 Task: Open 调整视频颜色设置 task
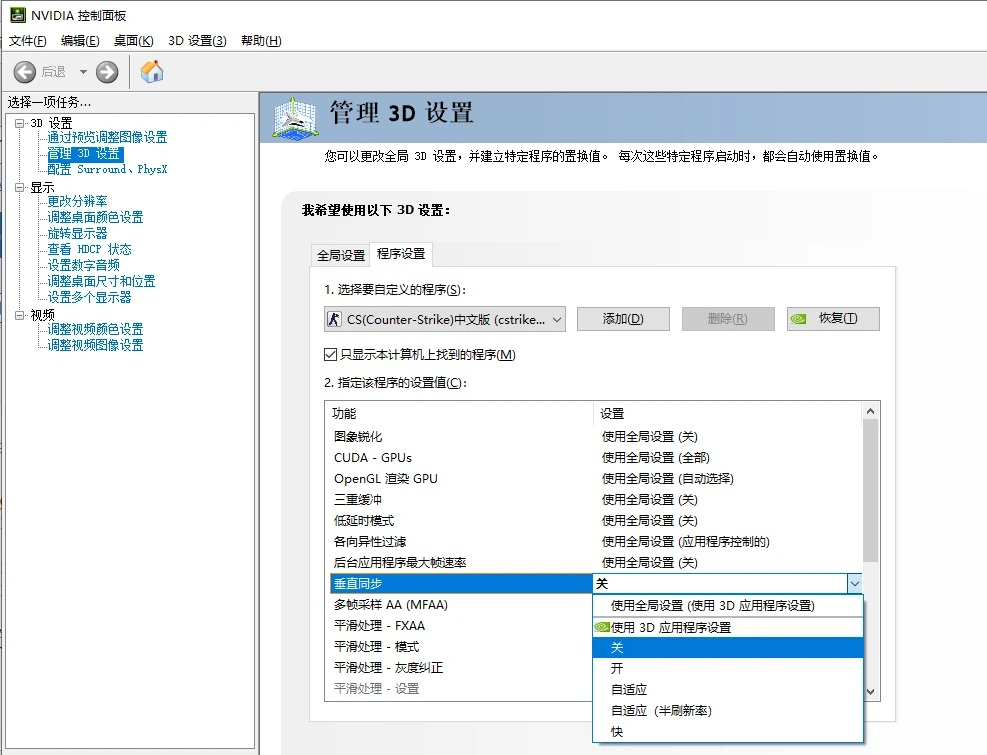tap(96, 329)
